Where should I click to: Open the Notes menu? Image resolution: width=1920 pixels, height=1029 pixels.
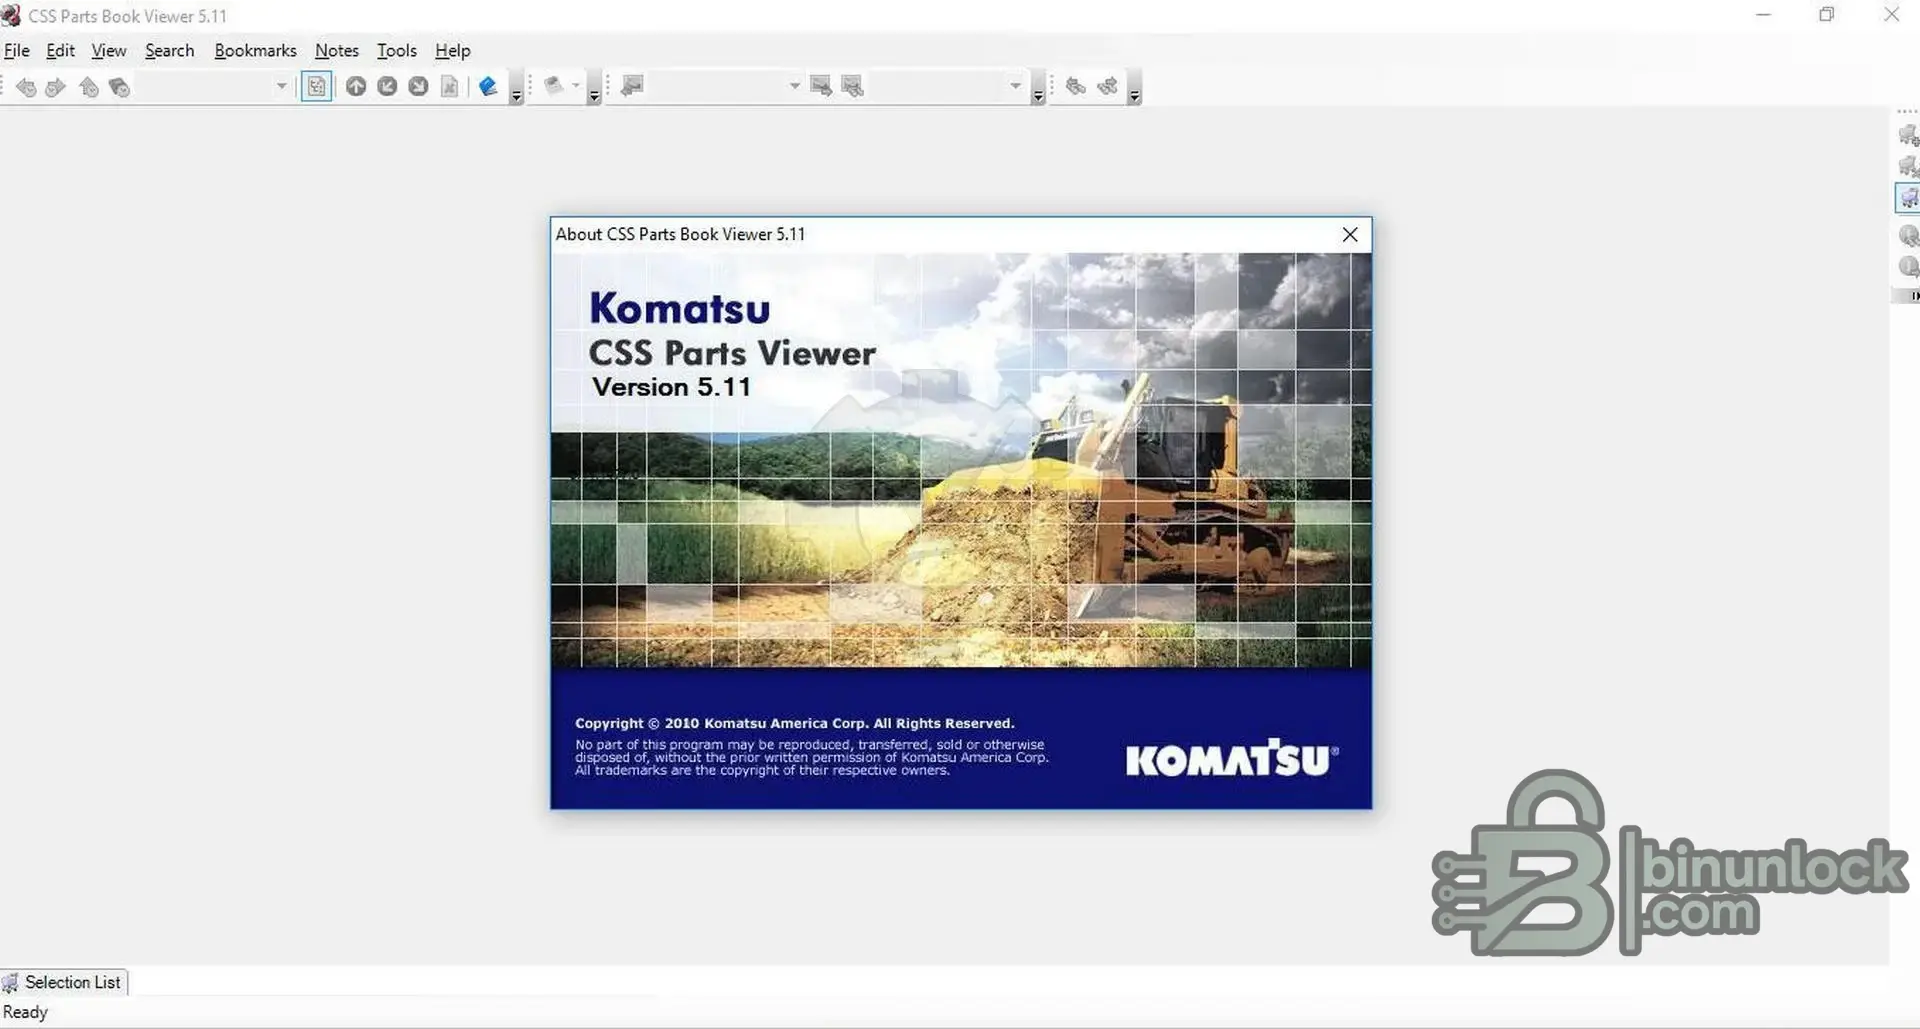pos(337,51)
